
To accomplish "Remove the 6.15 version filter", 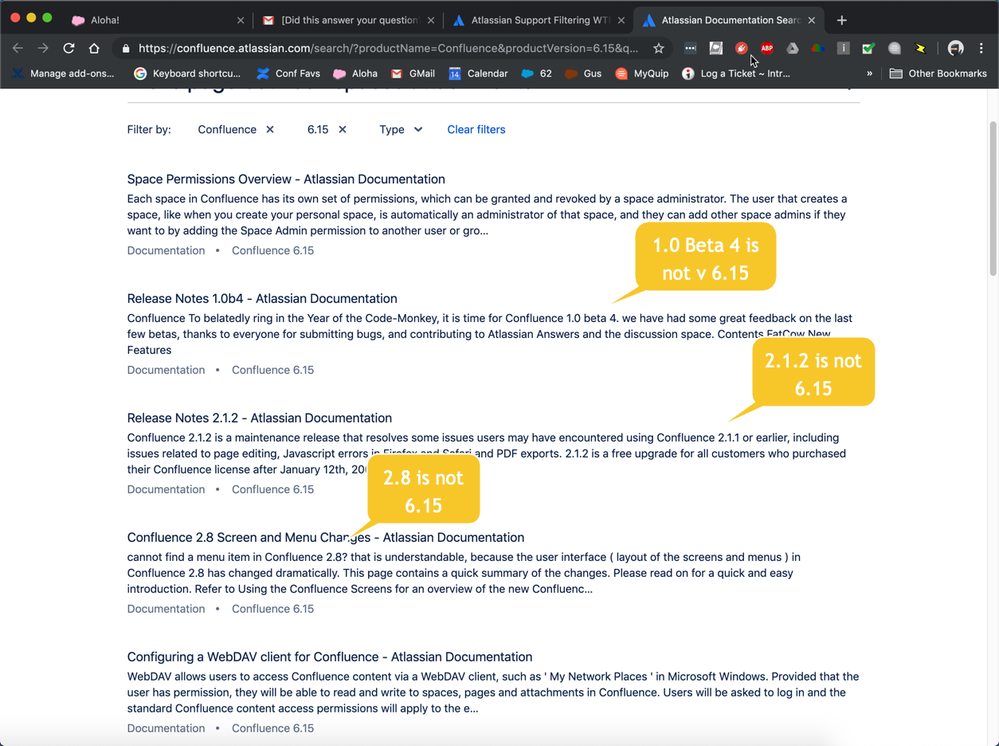I will [342, 129].
